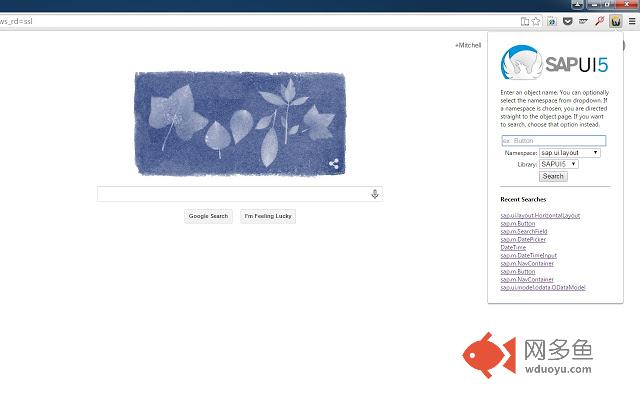The height and width of the screenshot is (400, 640).
Task: Click the Namespace: label text
Action: [x=521, y=153]
